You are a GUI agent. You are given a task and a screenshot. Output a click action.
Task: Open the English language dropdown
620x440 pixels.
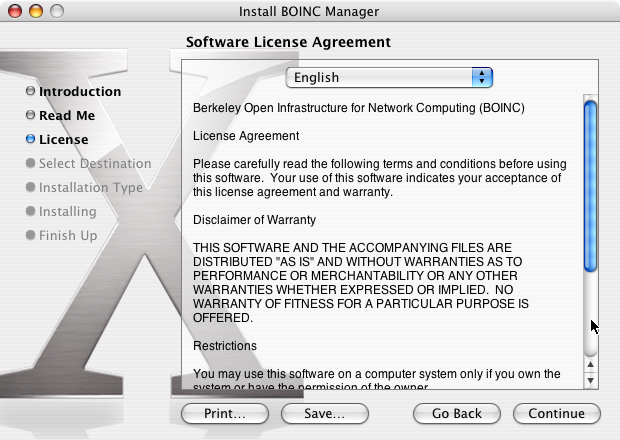(x=389, y=77)
